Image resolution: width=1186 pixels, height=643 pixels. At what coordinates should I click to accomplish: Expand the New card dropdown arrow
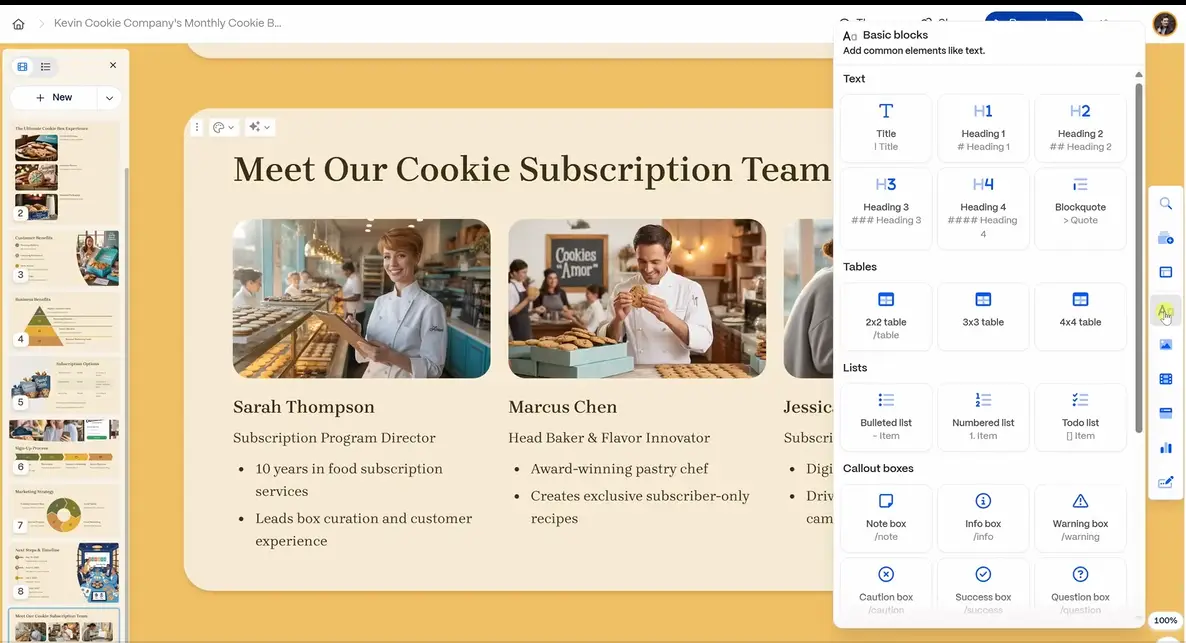click(x=110, y=98)
